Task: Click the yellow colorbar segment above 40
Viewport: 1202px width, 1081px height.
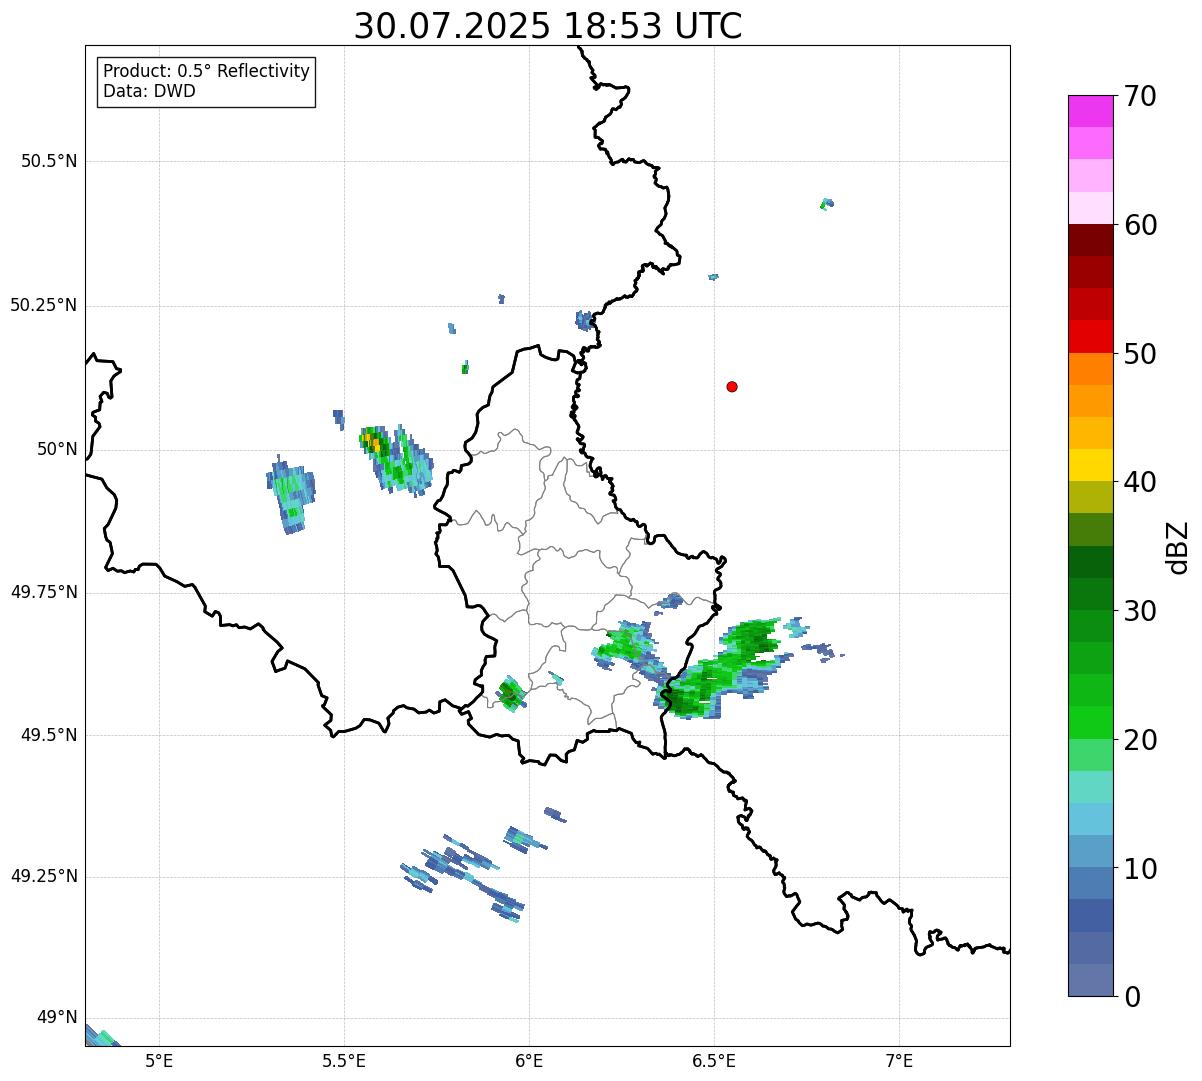Action: [1090, 465]
